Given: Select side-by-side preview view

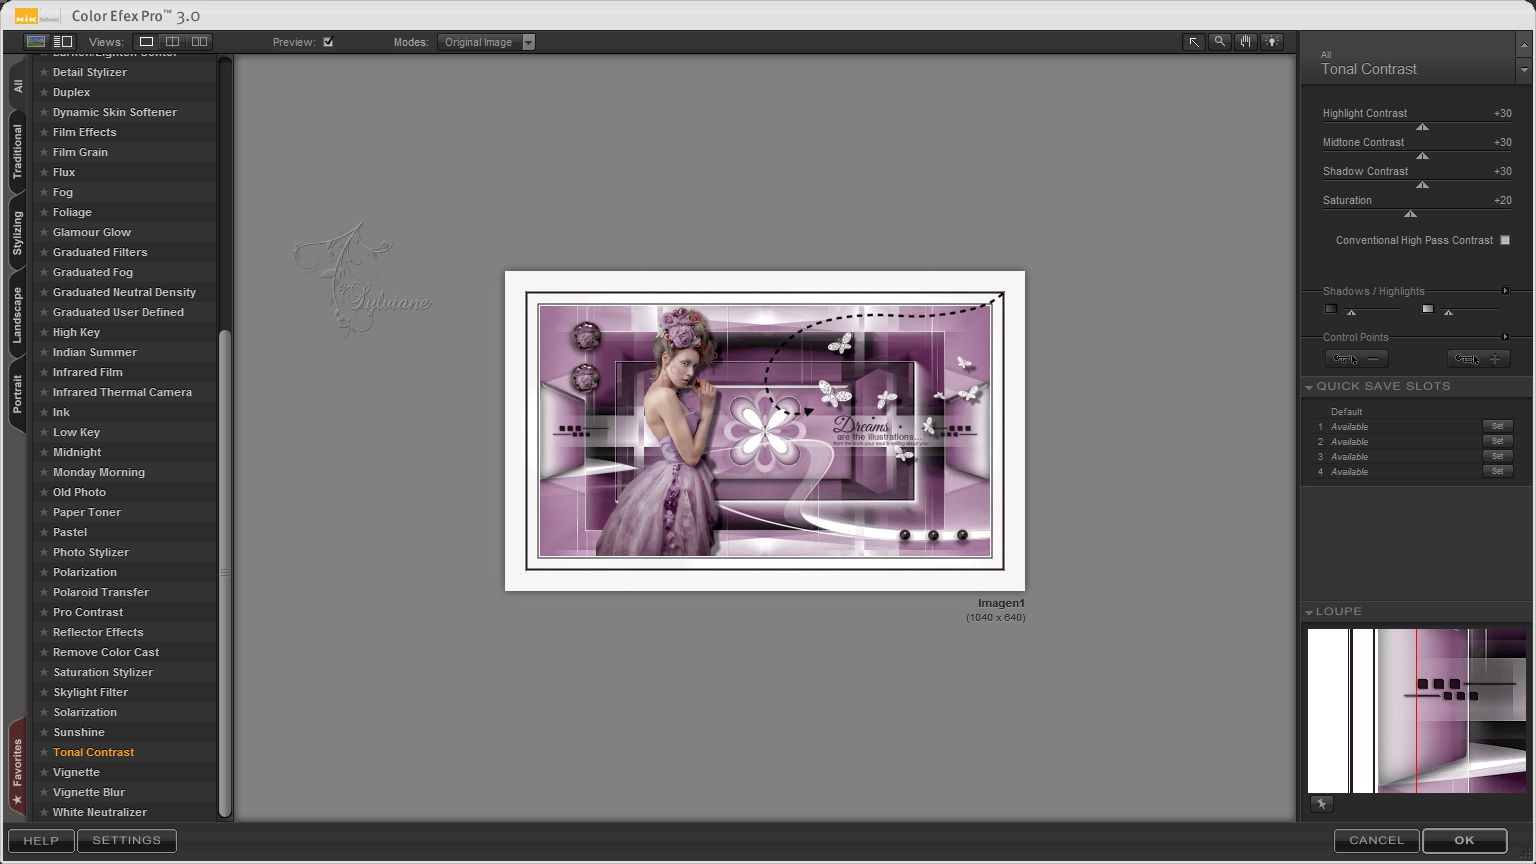Looking at the screenshot, I should [199, 42].
